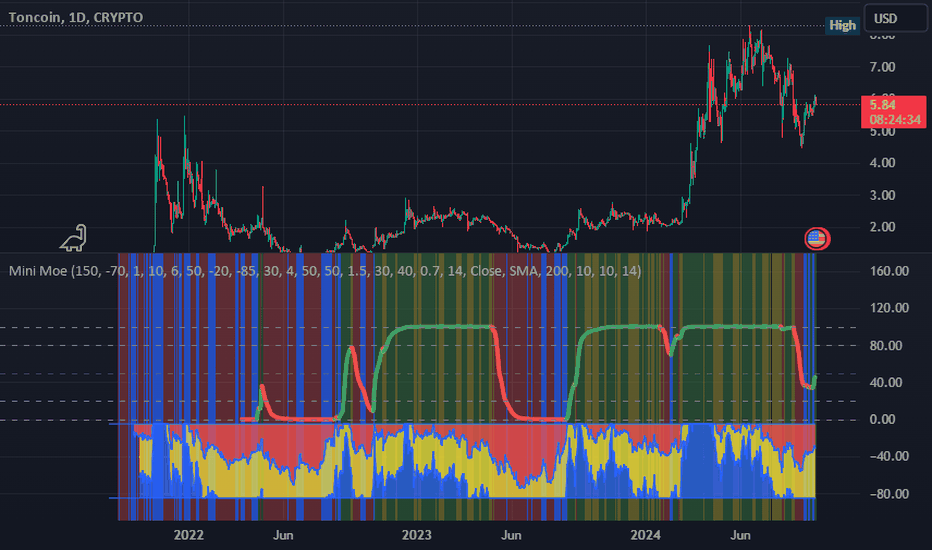Screen dimensions: 932x550
Task: Click the 120.00 indicator axis label
Action: point(889,308)
